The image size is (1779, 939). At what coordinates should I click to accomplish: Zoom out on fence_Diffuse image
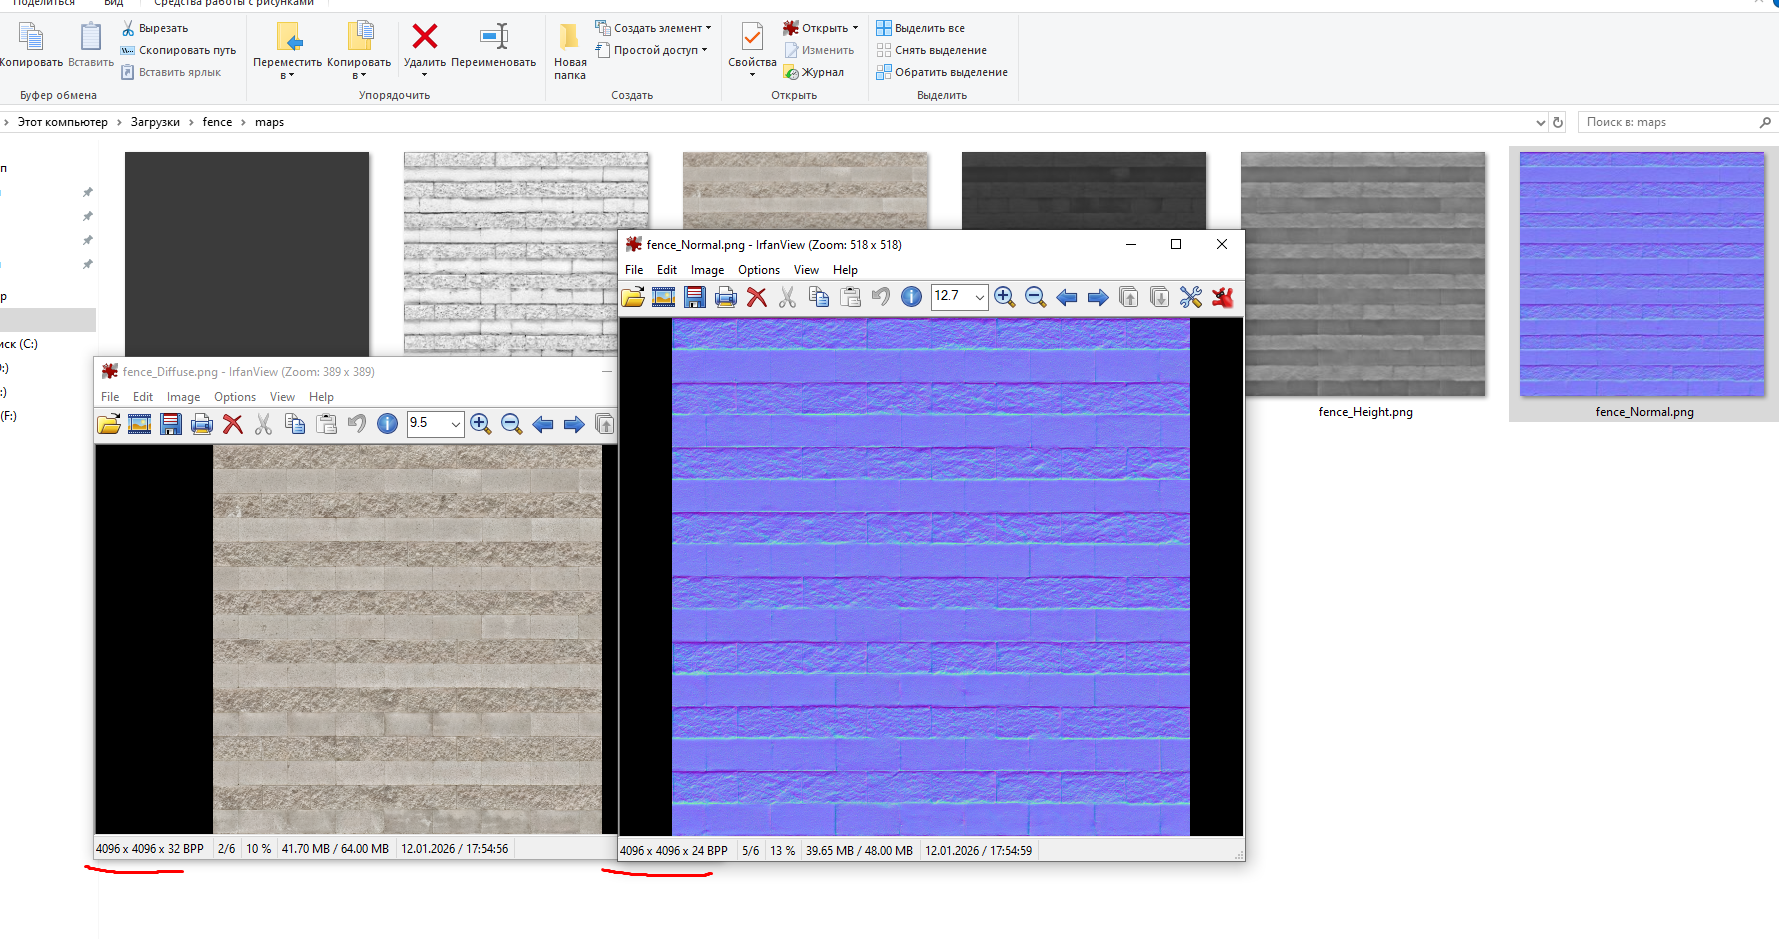512,424
